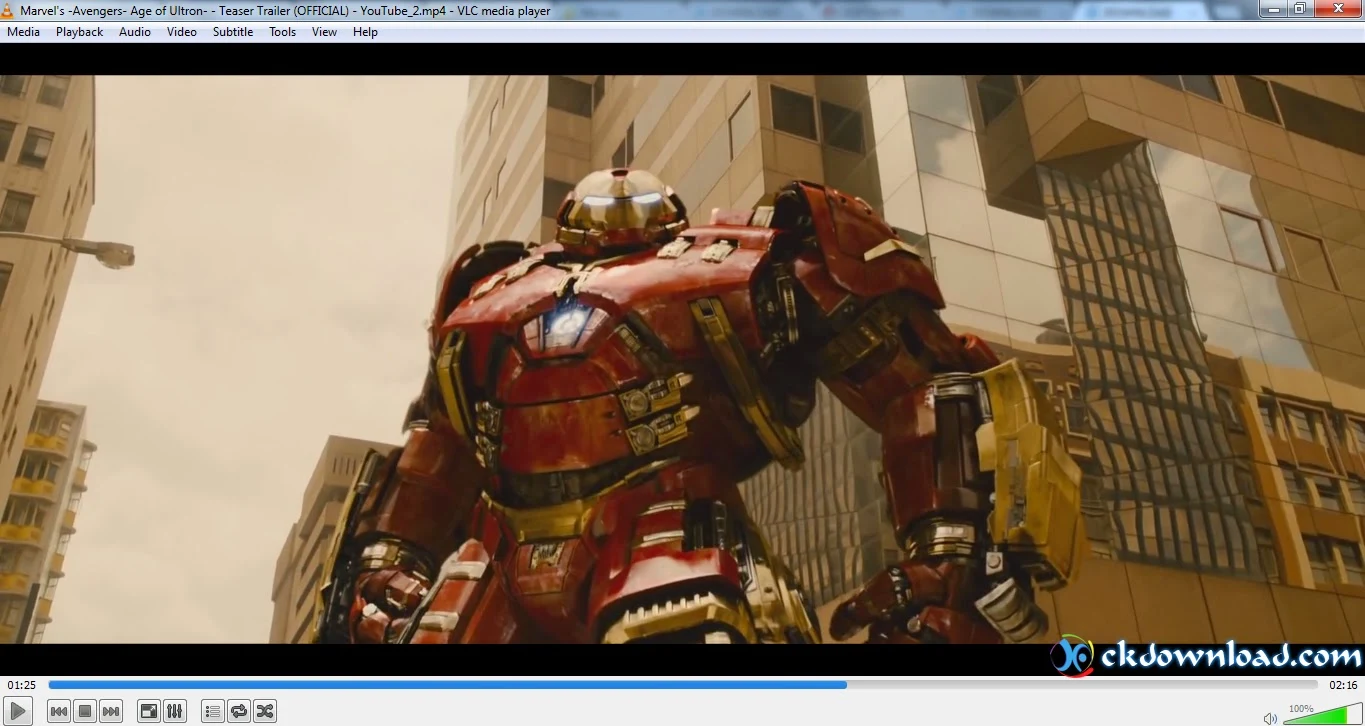
Task: Mute audio via the speaker icon
Action: pos(1270,717)
